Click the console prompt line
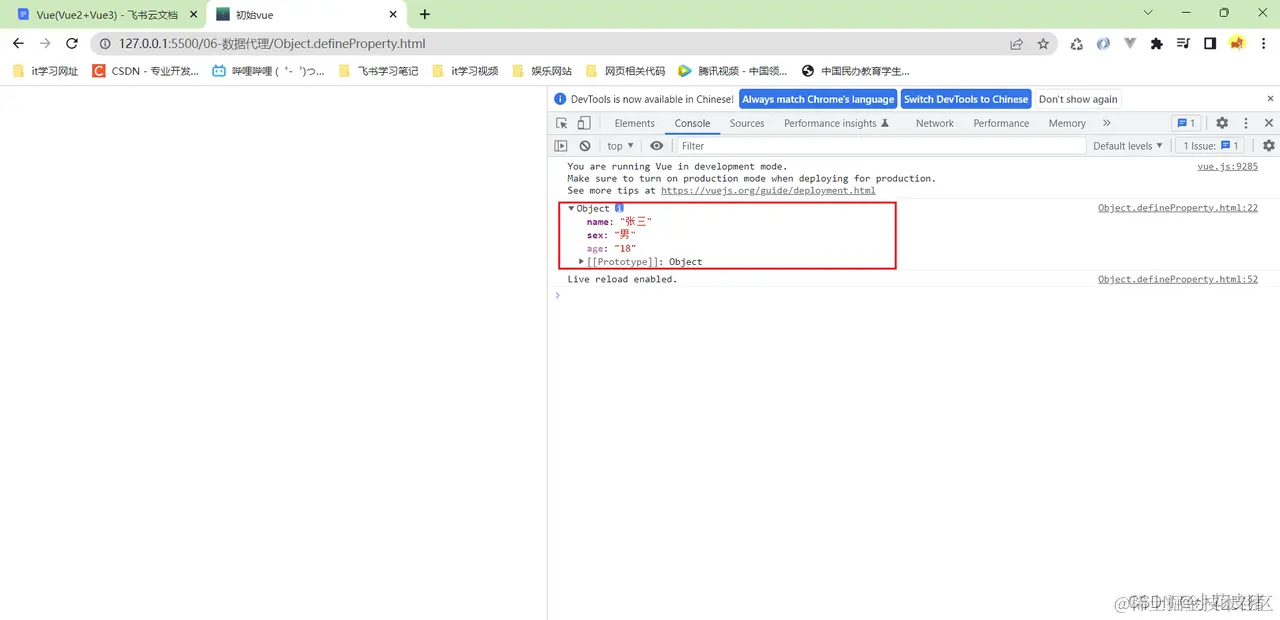The height and width of the screenshot is (620, 1280). point(913,295)
